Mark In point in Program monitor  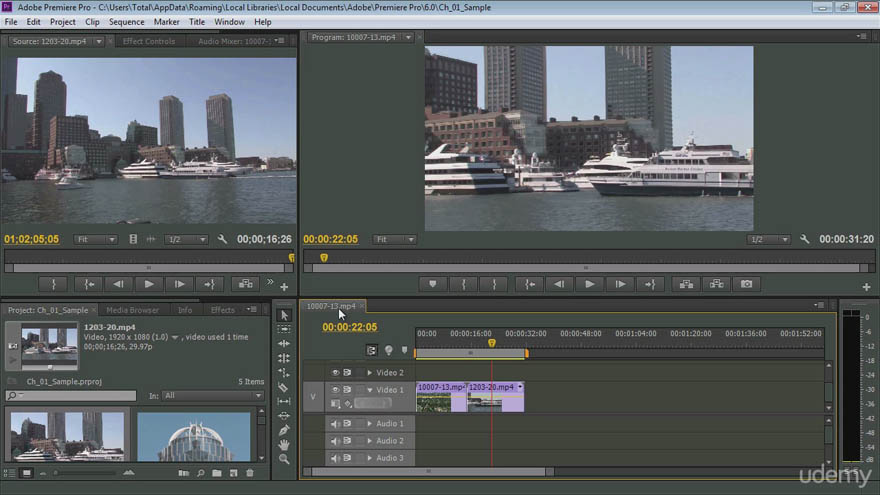(x=464, y=284)
